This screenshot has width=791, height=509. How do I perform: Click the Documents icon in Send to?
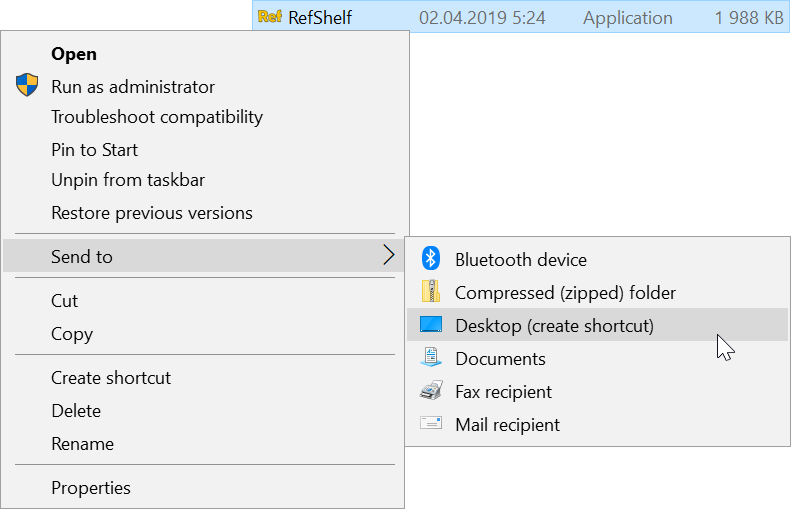click(431, 358)
